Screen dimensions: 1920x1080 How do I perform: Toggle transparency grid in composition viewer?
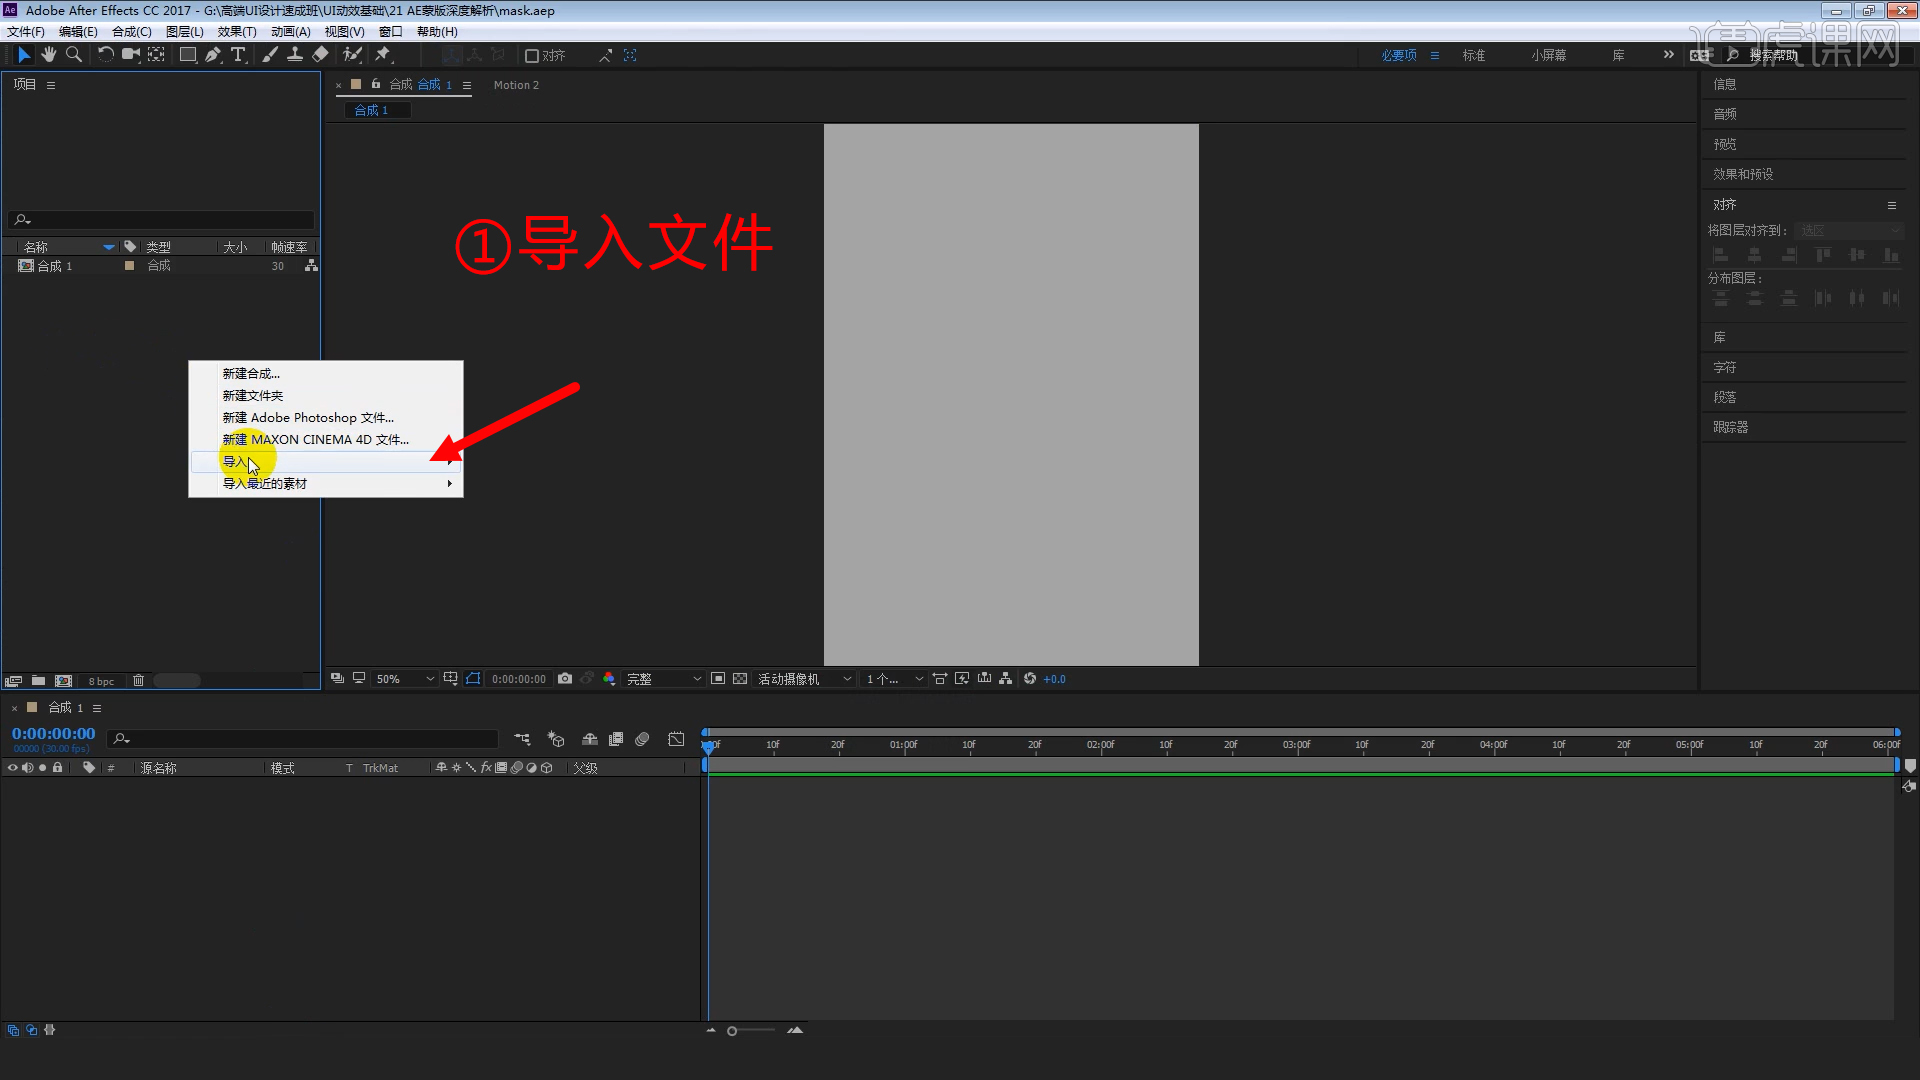click(x=740, y=678)
